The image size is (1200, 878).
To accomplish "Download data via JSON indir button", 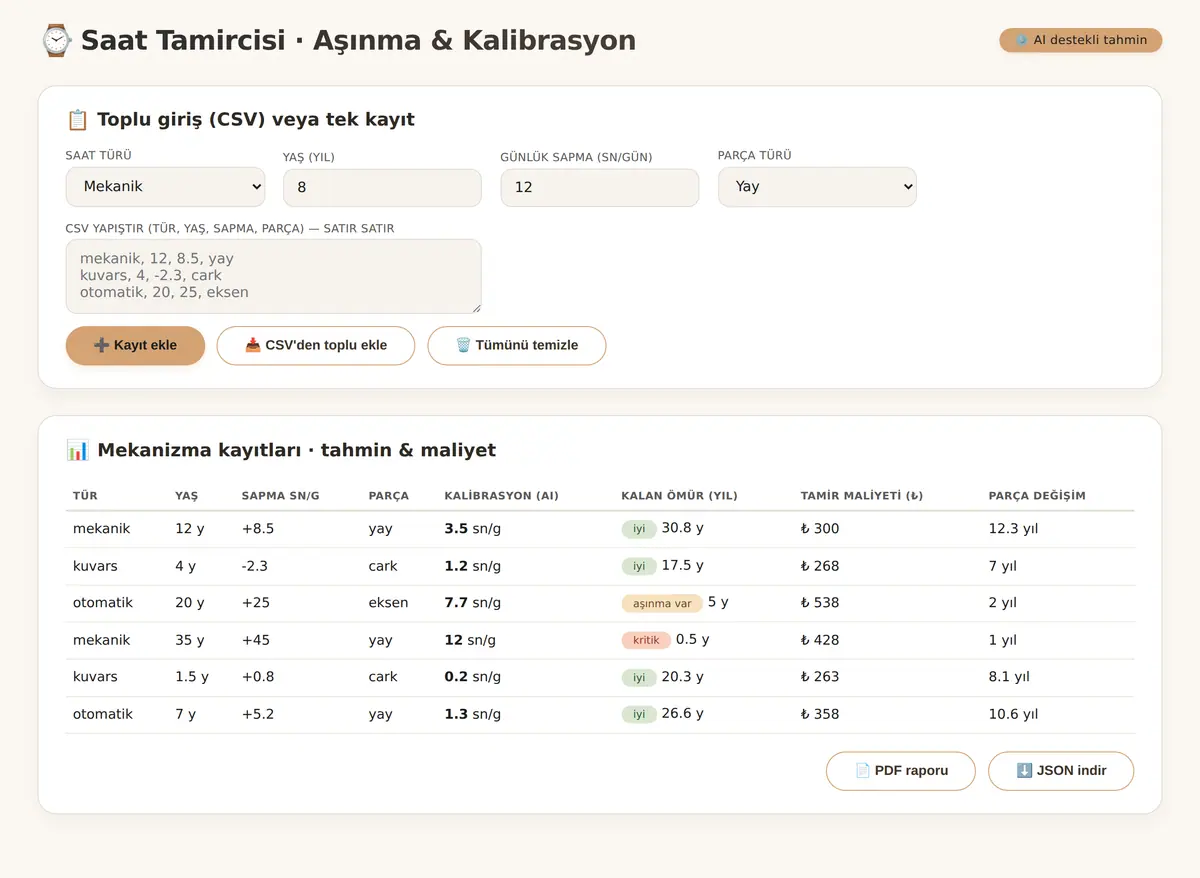I will pyautogui.click(x=1061, y=771).
